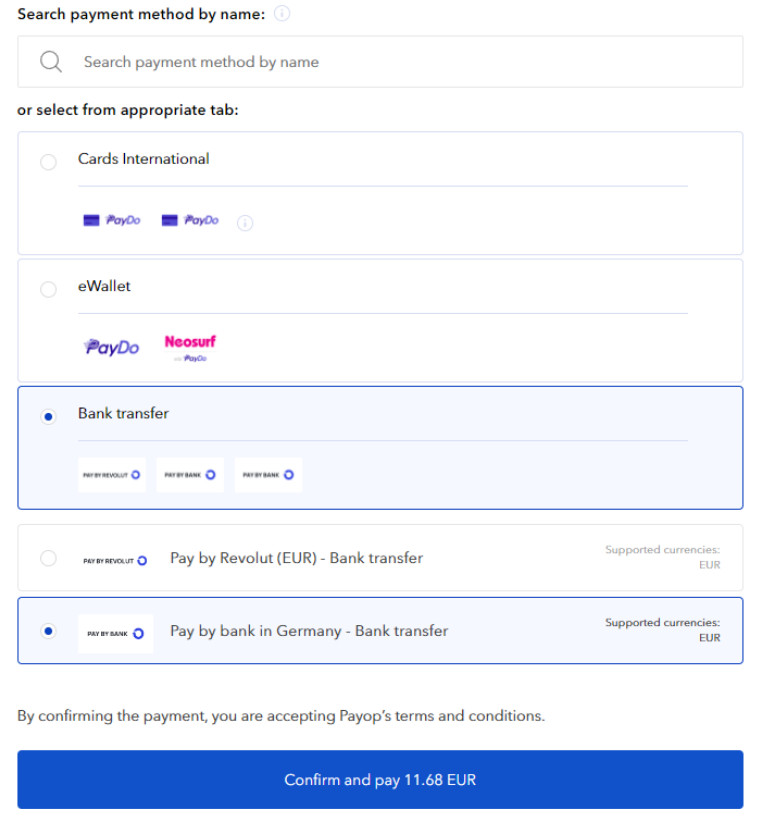Click Pay by Revolut (EUR) - Bank transfer label
765x833 pixels.
tap(296, 558)
